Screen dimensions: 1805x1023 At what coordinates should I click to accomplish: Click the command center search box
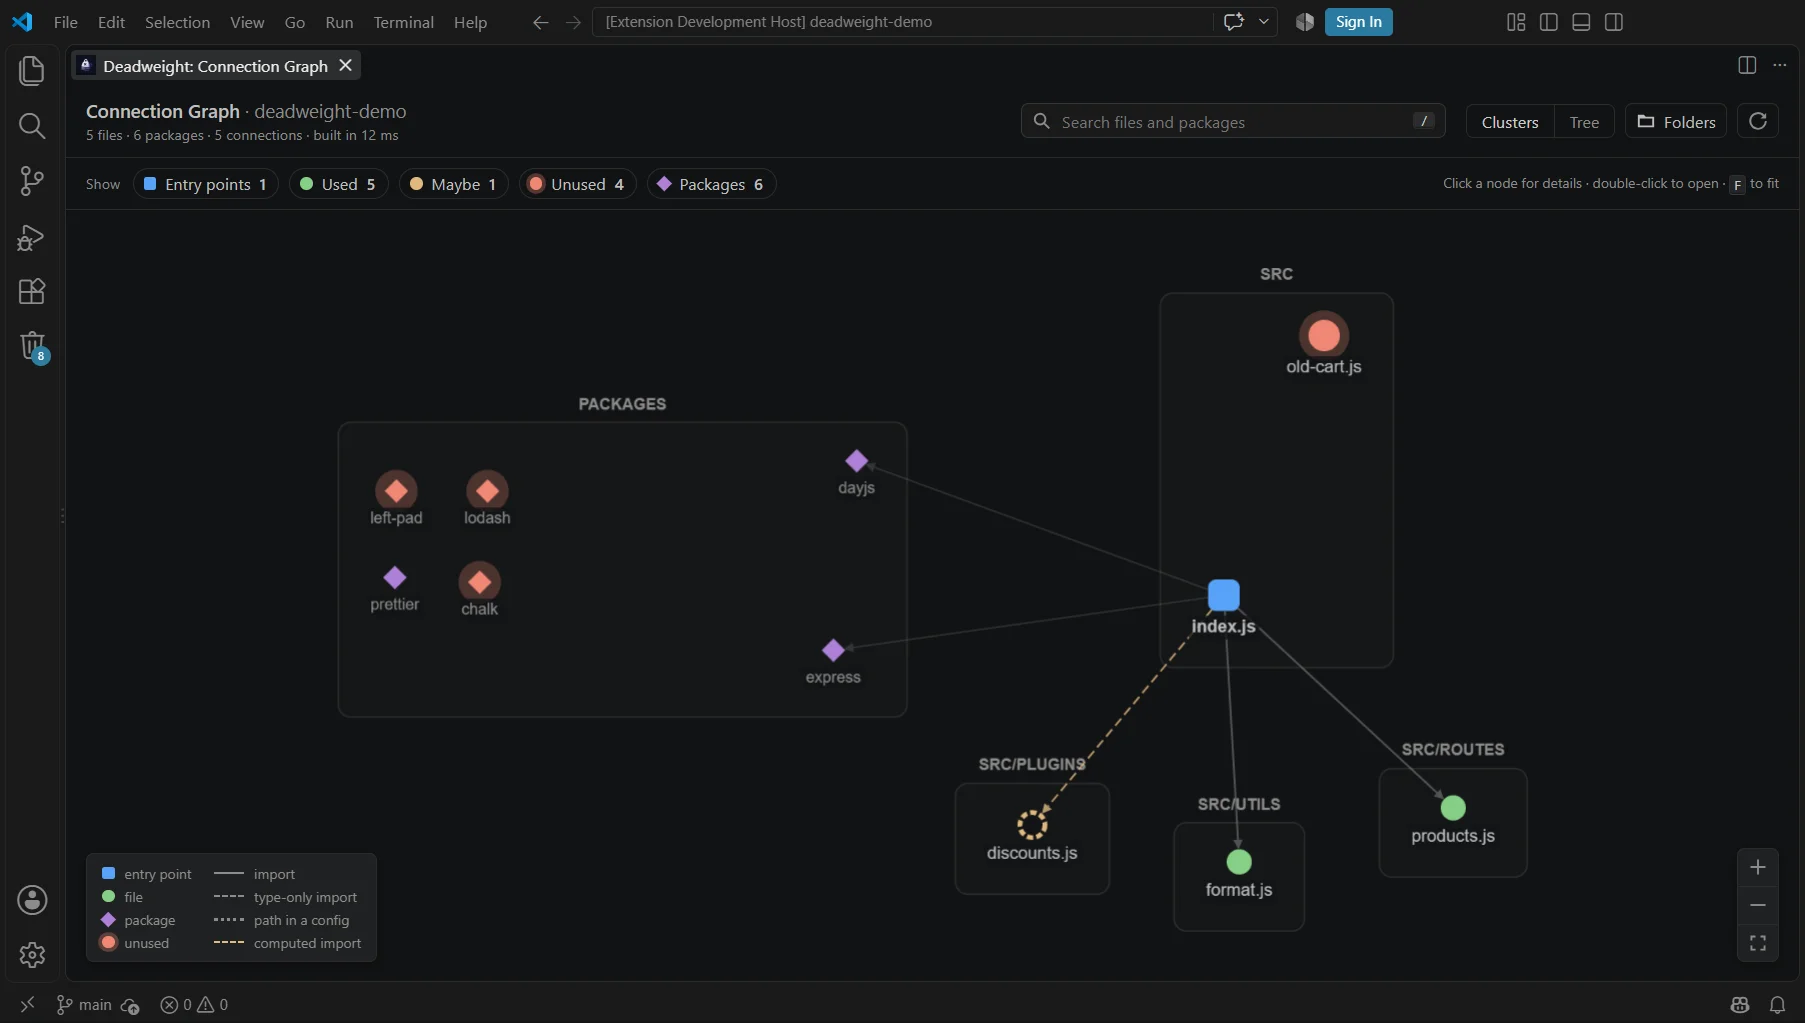pos(902,22)
